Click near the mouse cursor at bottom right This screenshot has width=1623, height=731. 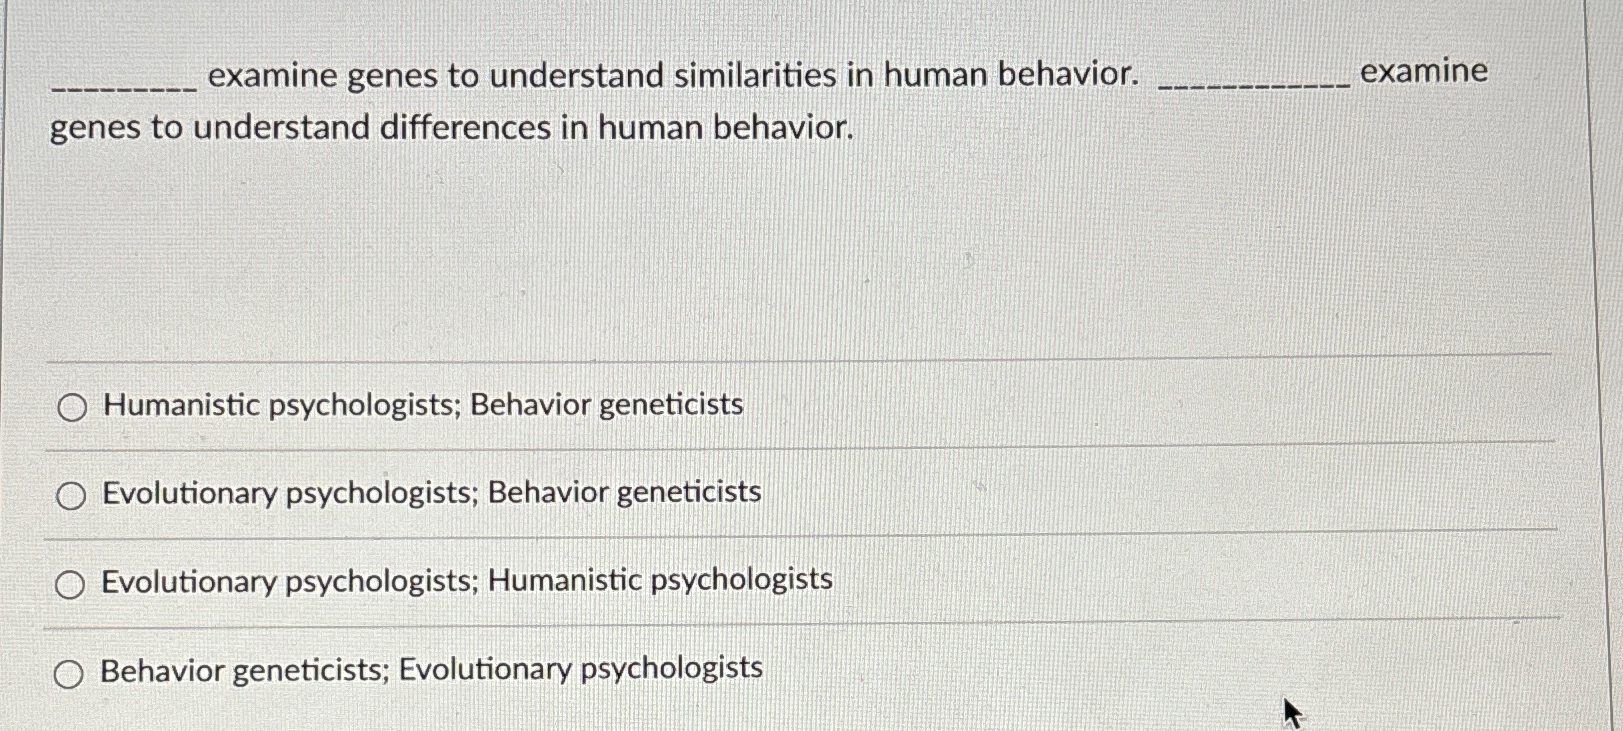1290,712
